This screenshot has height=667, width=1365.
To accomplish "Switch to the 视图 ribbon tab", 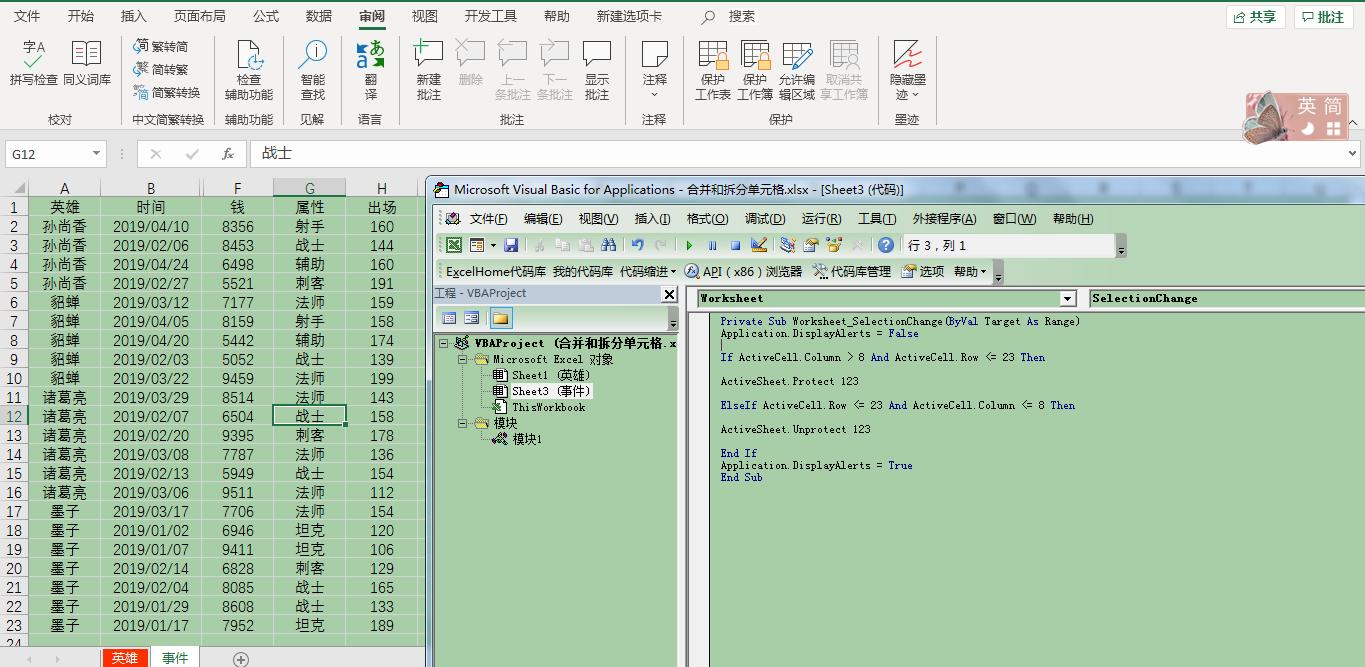I will coord(425,16).
